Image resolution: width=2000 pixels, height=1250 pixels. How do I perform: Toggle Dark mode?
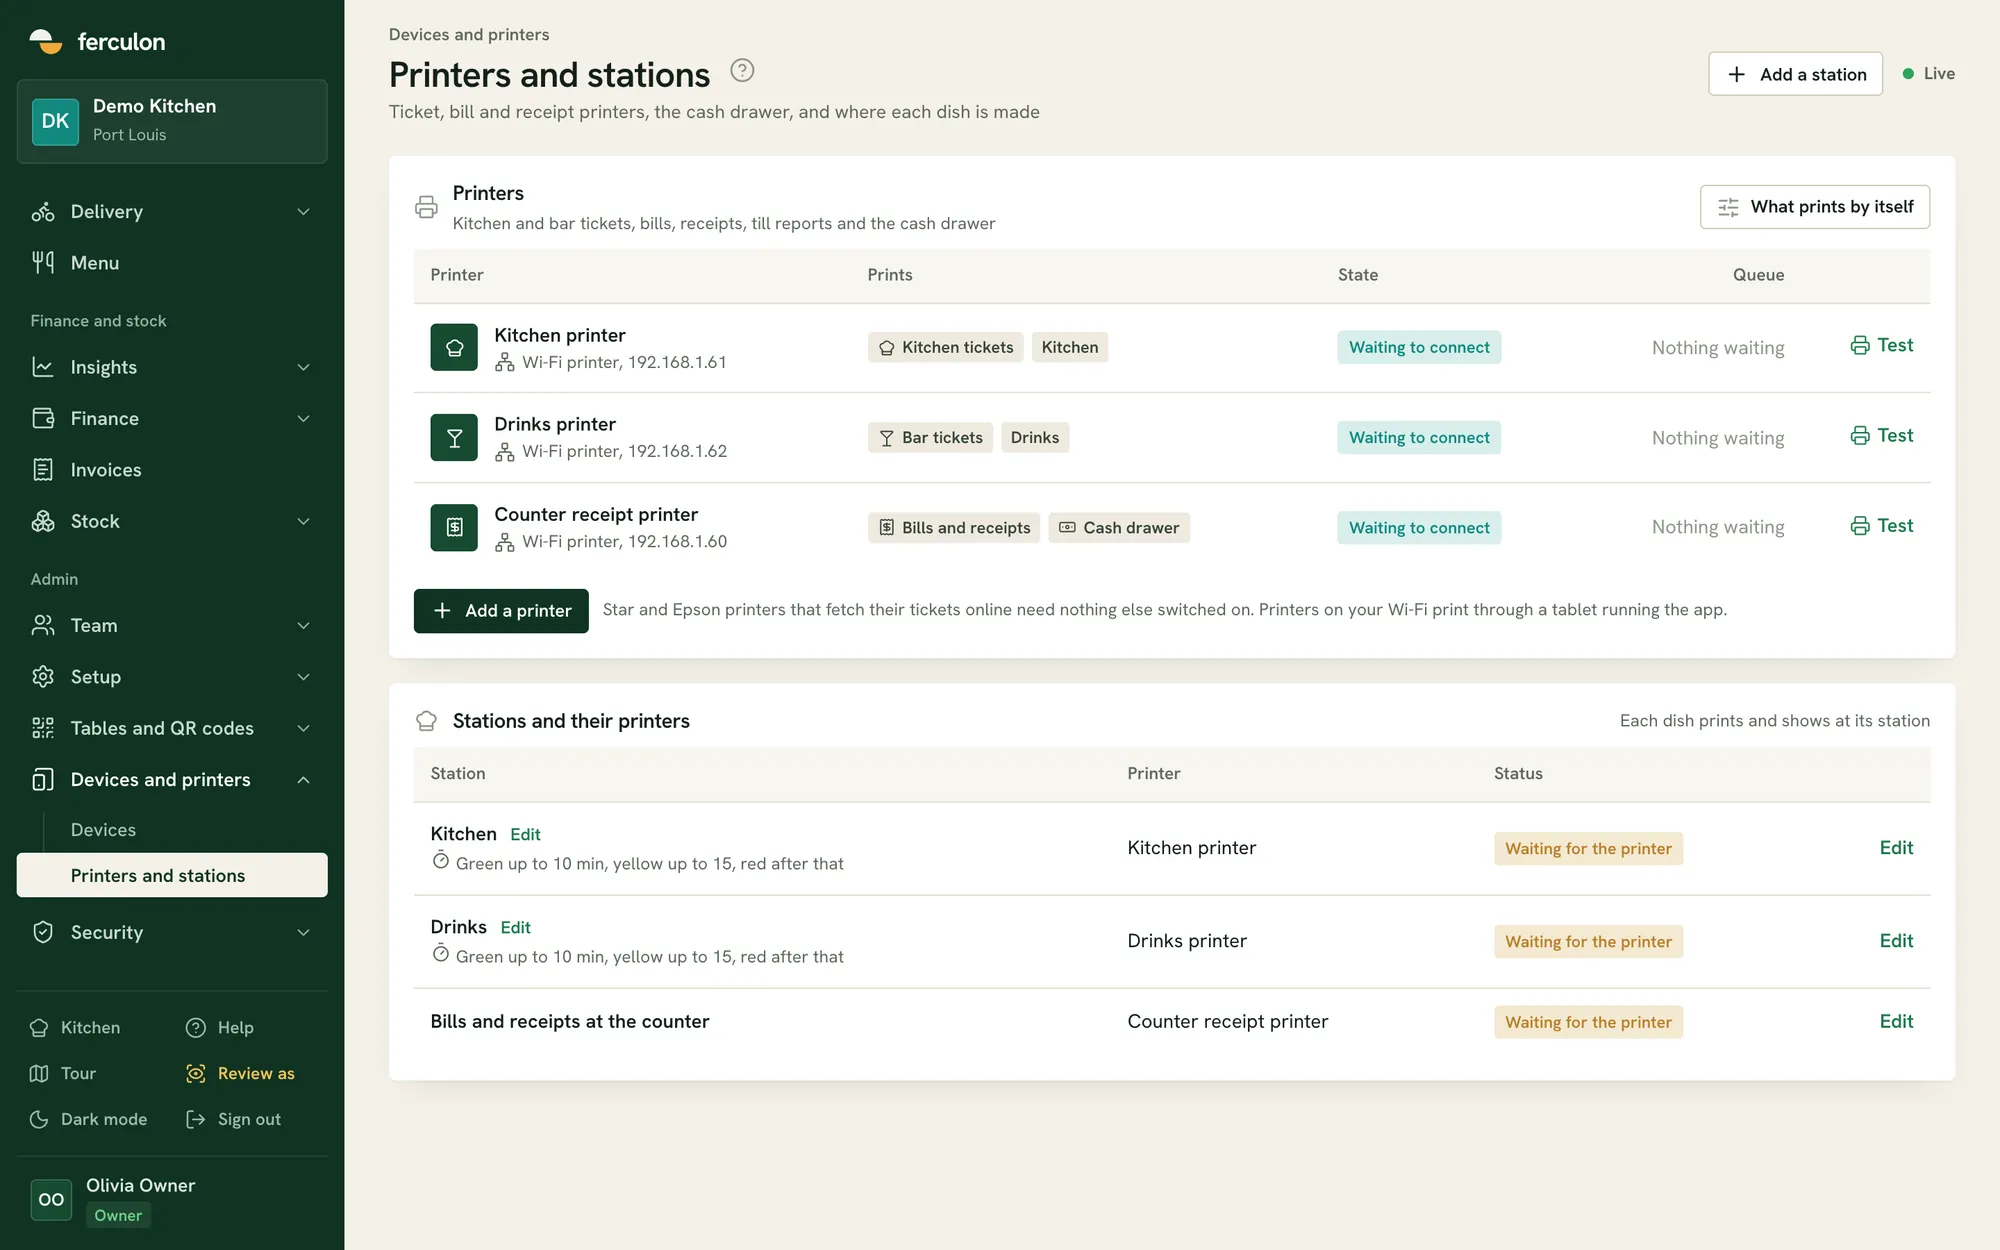click(89, 1119)
